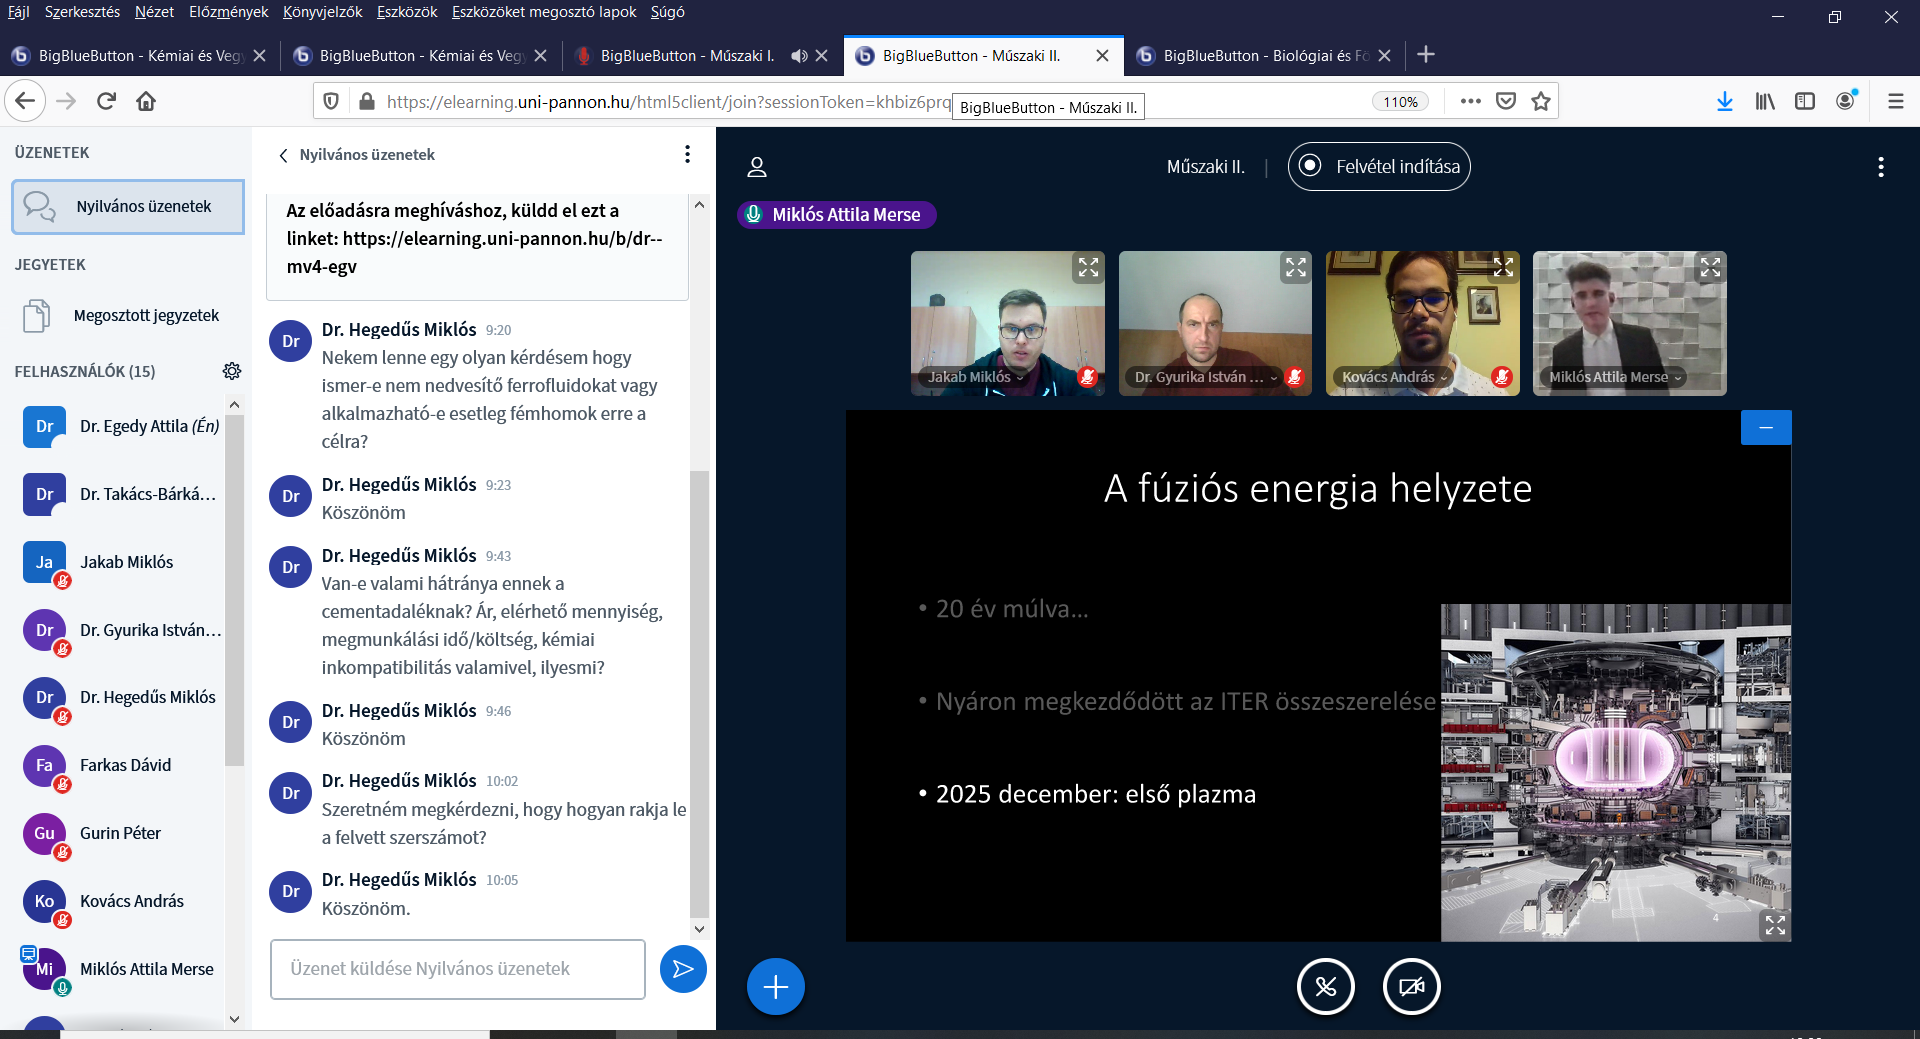Click Dr. Hegedűs Miklós in the user list
This screenshot has width=1920, height=1039.
[147, 697]
